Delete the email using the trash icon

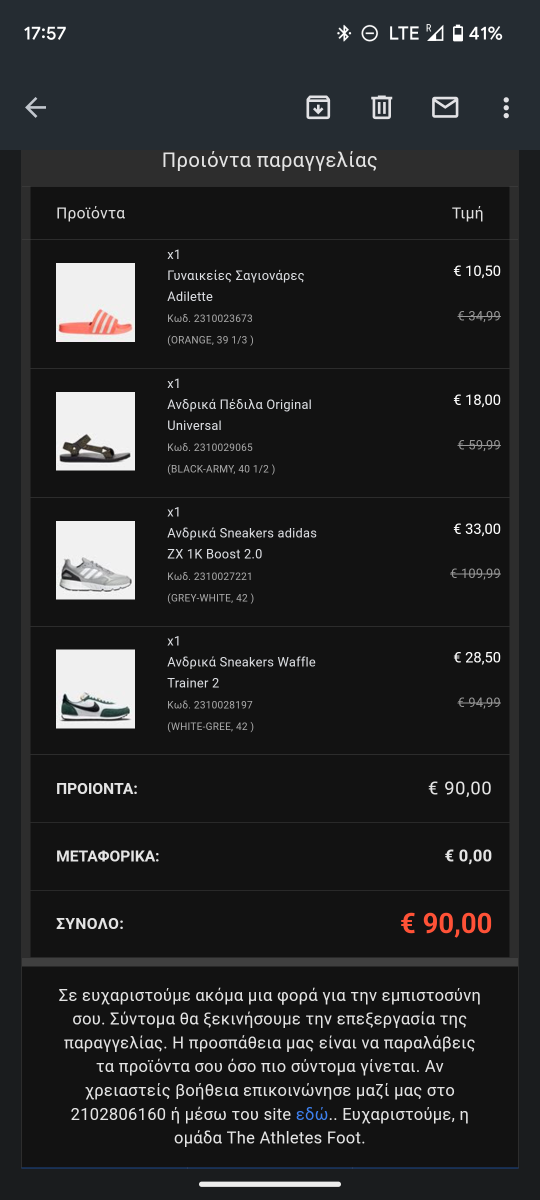coord(381,107)
